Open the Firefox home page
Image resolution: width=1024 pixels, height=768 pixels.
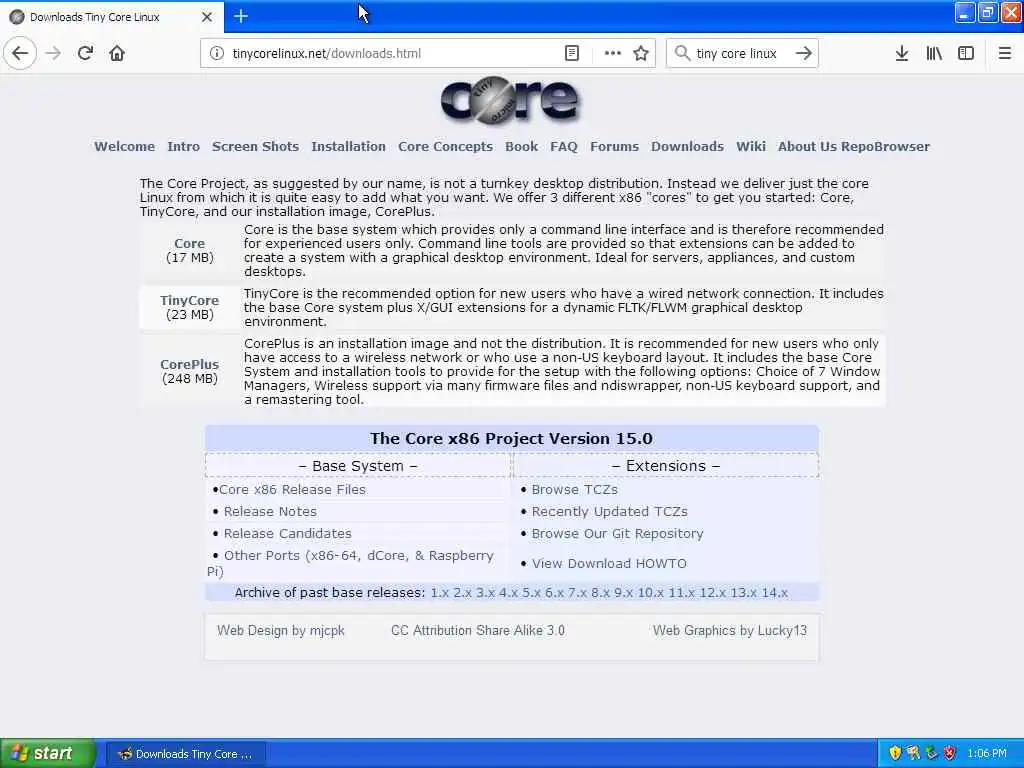pyautogui.click(x=117, y=54)
